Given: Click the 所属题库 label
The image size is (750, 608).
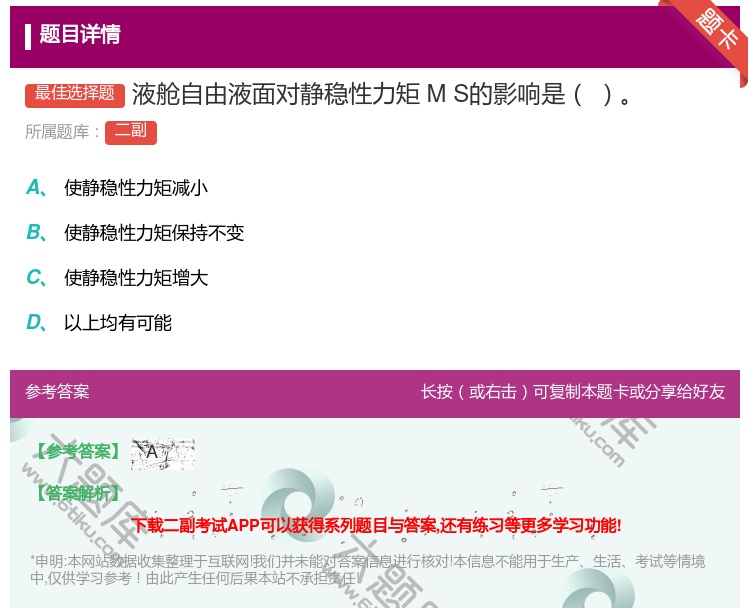Looking at the screenshot, I should point(63,132).
